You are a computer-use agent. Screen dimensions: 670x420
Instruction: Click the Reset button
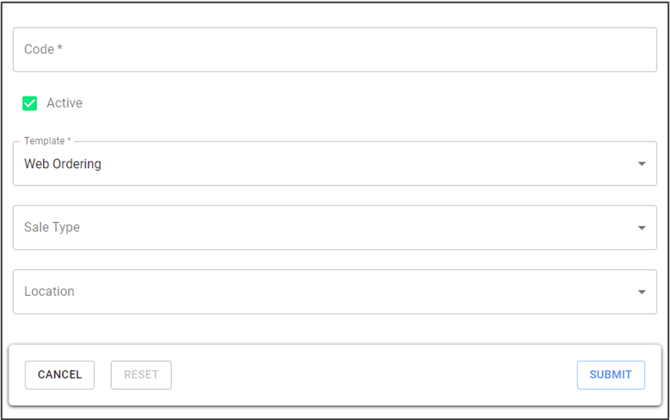point(141,375)
